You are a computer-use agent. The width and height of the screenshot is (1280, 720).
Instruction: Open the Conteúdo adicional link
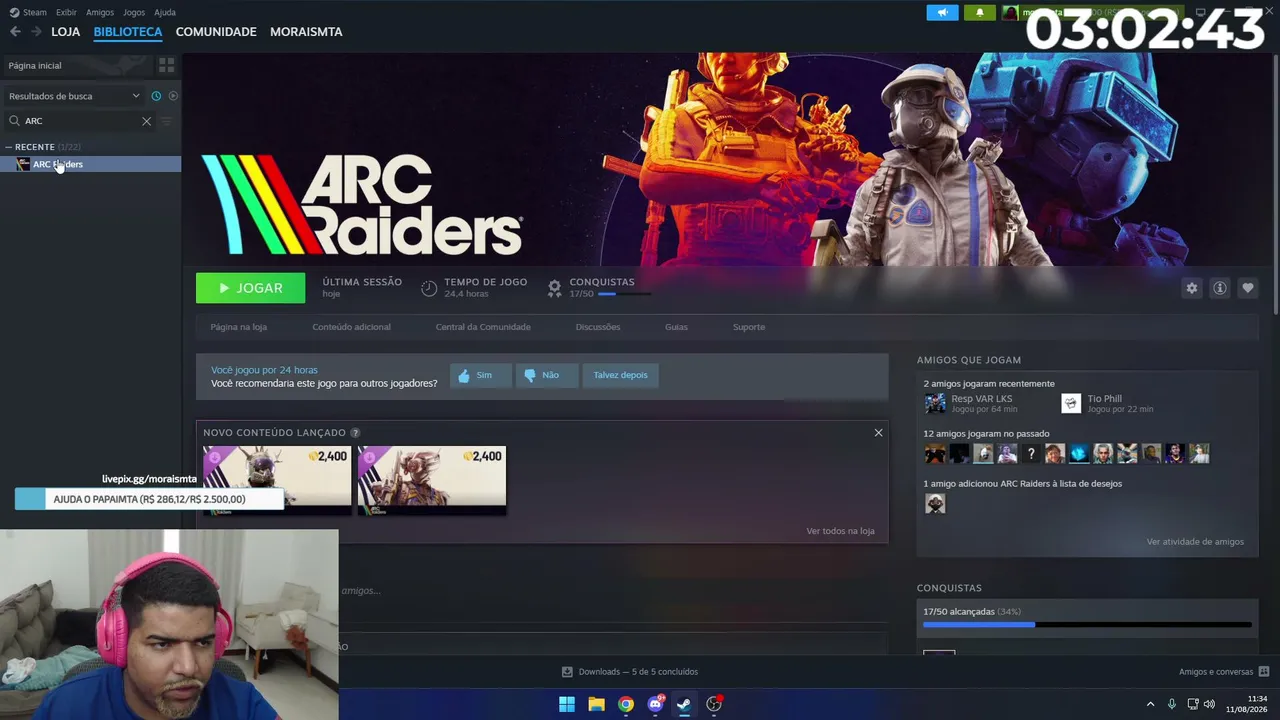pos(351,327)
